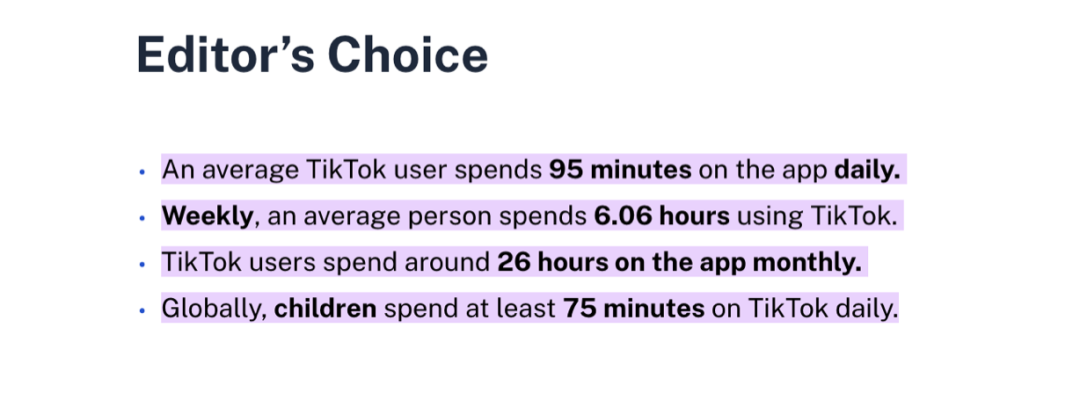Click the bold word "children"
Screen dimensions: 1080x415
[x=325, y=309]
